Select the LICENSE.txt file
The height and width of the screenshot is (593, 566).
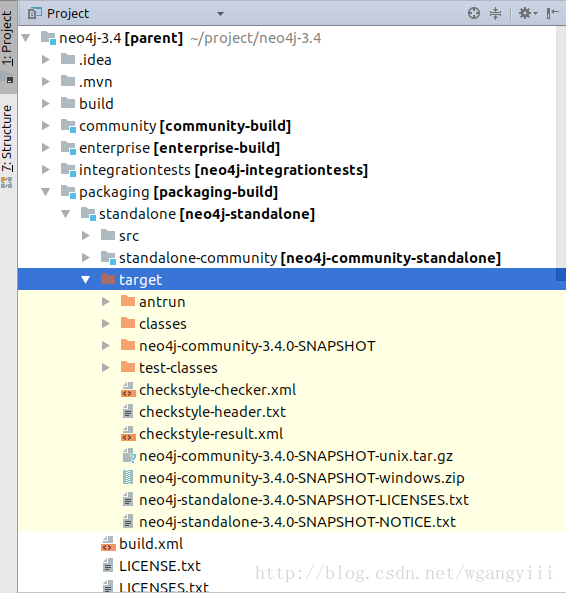[160, 566]
